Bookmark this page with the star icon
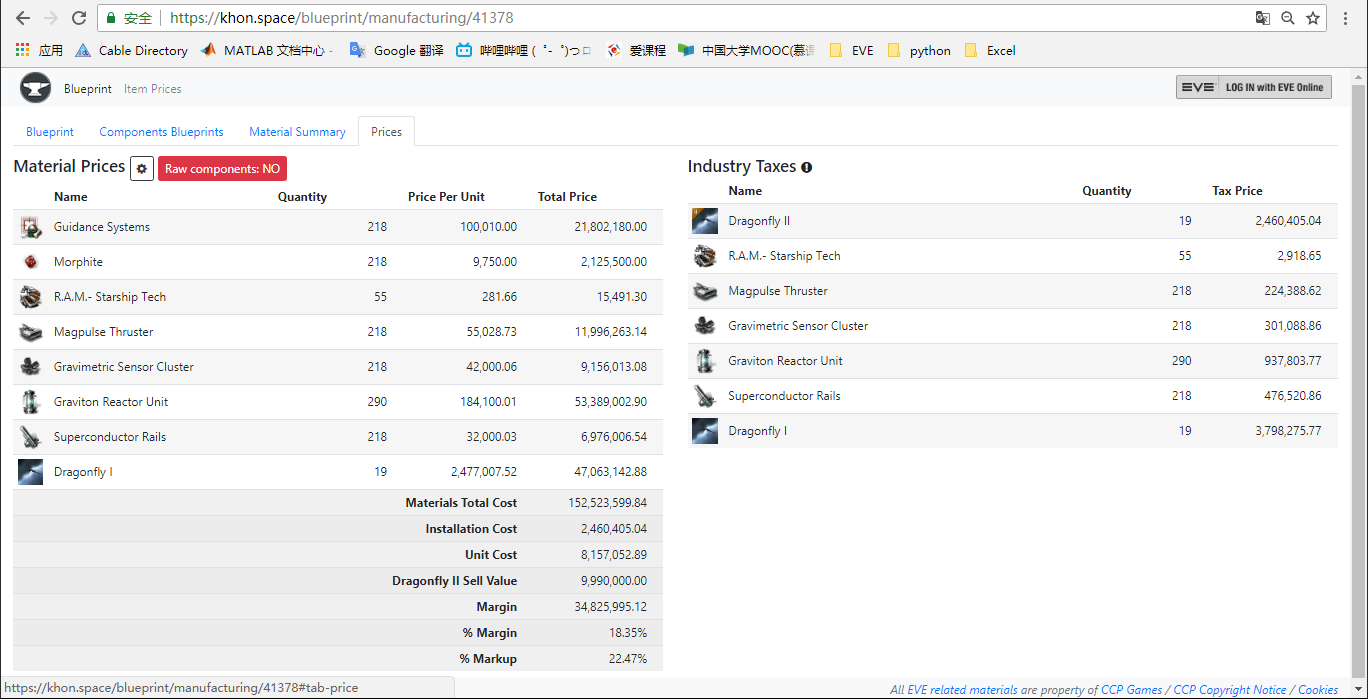 (x=1313, y=18)
